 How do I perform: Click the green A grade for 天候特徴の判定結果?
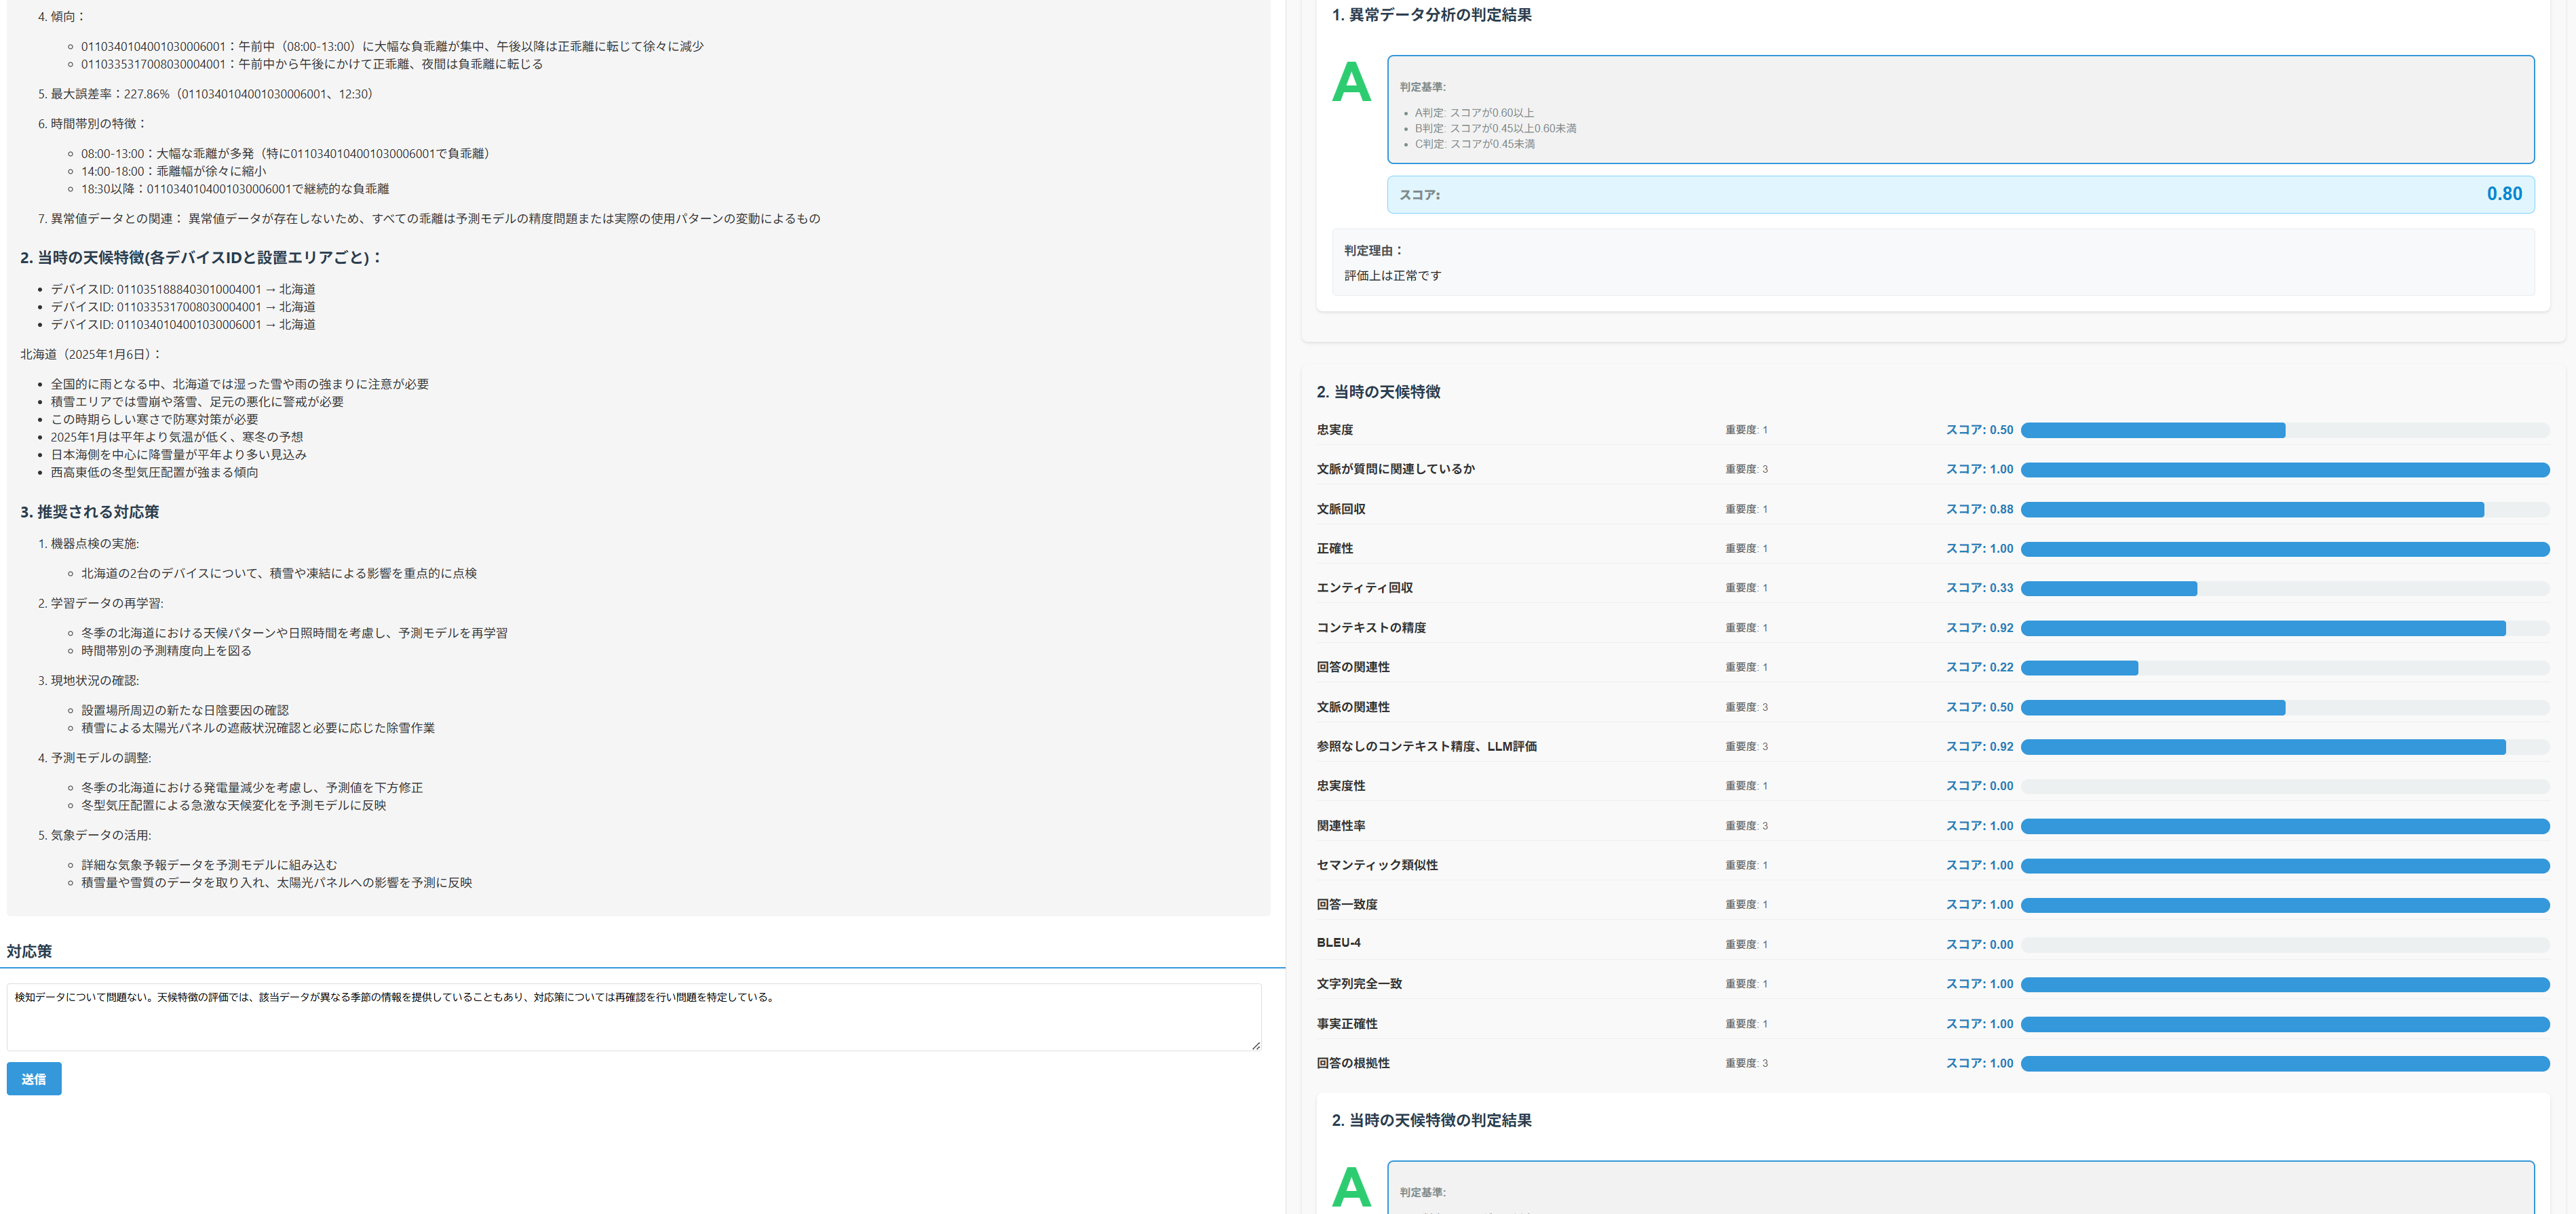pyautogui.click(x=1351, y=1187)
